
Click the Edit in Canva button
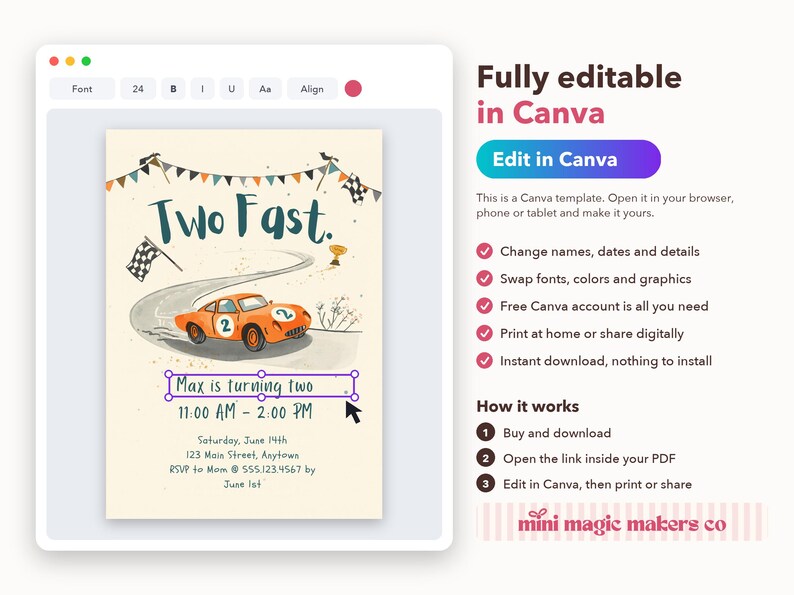coord(568,159)
